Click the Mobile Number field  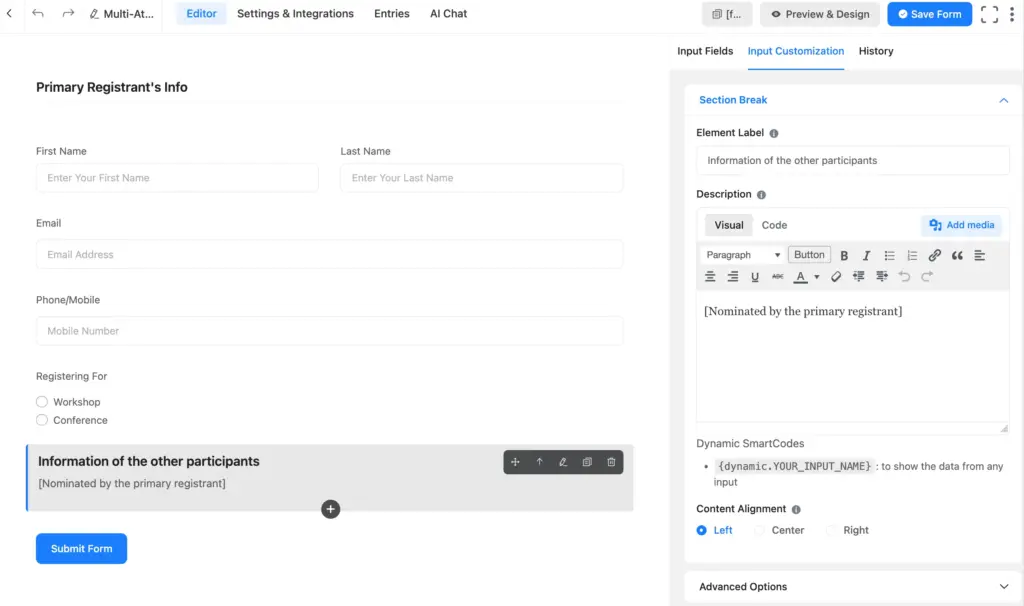tap(329, 331)
